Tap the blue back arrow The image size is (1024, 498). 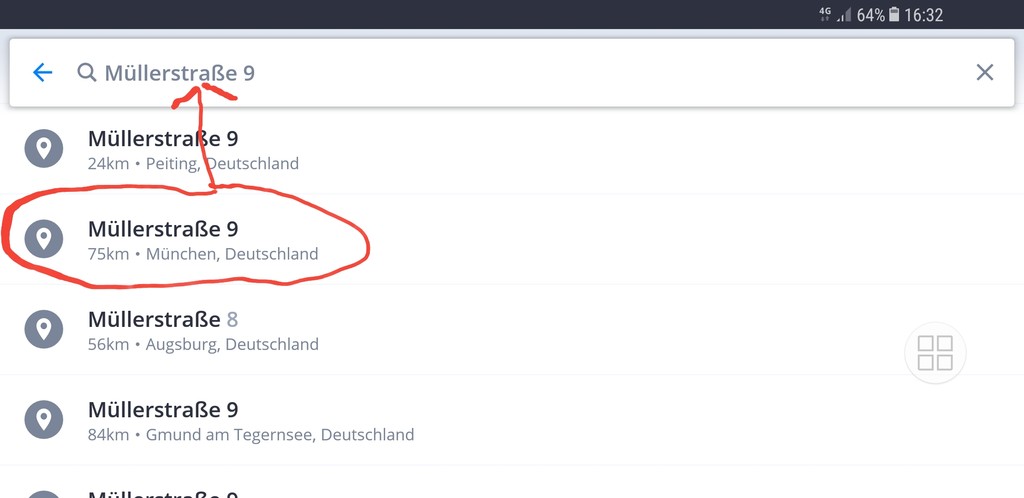[x=42, y=72]
